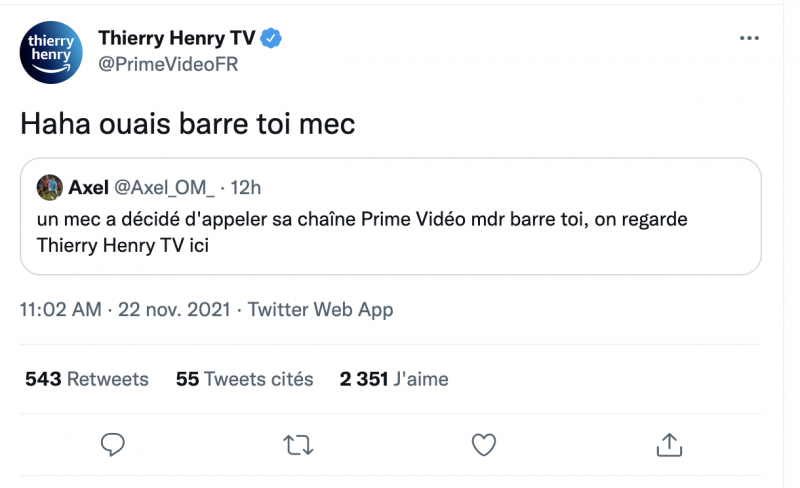
Task: Click the @PrimeVideoFR handle
Action: (x=168, y=64)
